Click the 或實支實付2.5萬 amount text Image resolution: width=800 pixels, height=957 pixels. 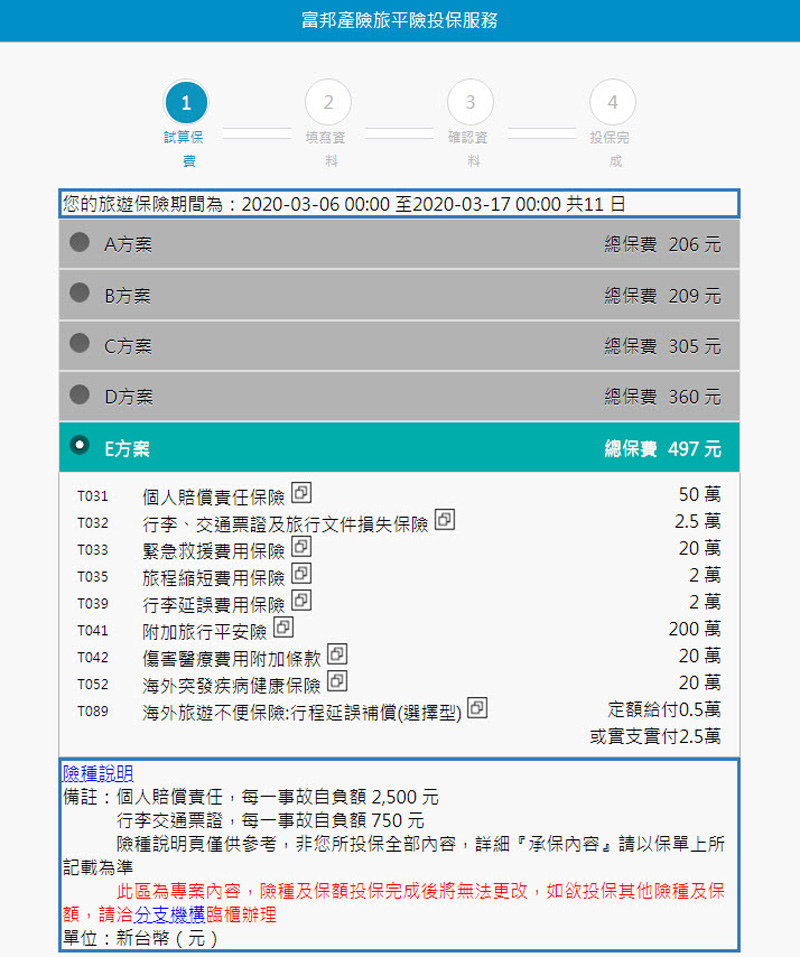[655, 736]
